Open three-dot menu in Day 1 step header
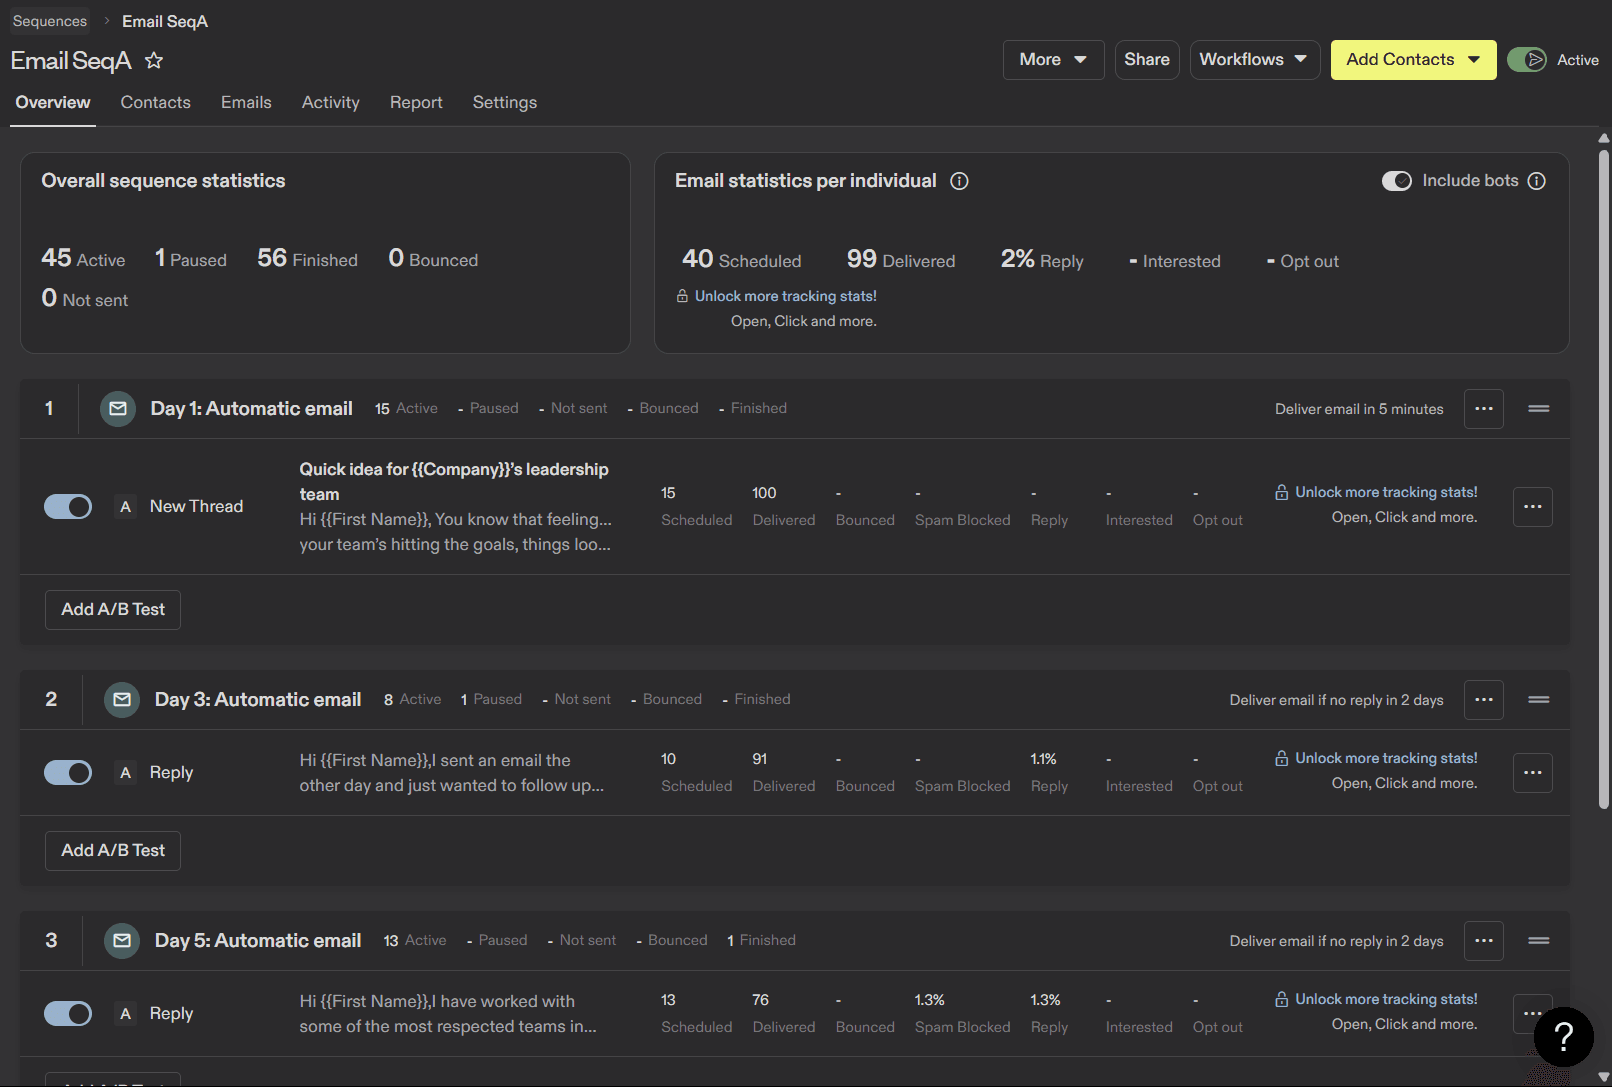The image size is (1612, 1087). (x=1484, y=409)
